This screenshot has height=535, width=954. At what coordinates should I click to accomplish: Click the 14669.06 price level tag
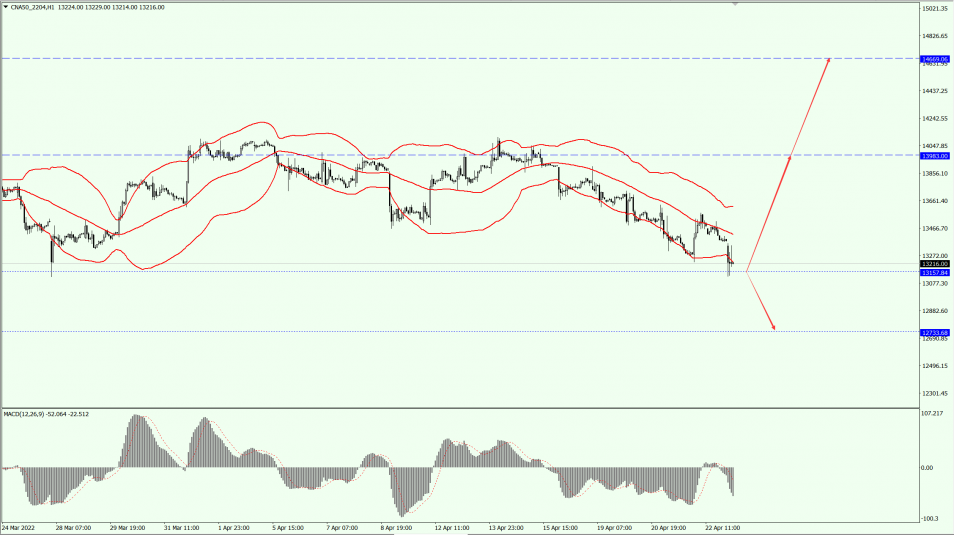[934, 59]
